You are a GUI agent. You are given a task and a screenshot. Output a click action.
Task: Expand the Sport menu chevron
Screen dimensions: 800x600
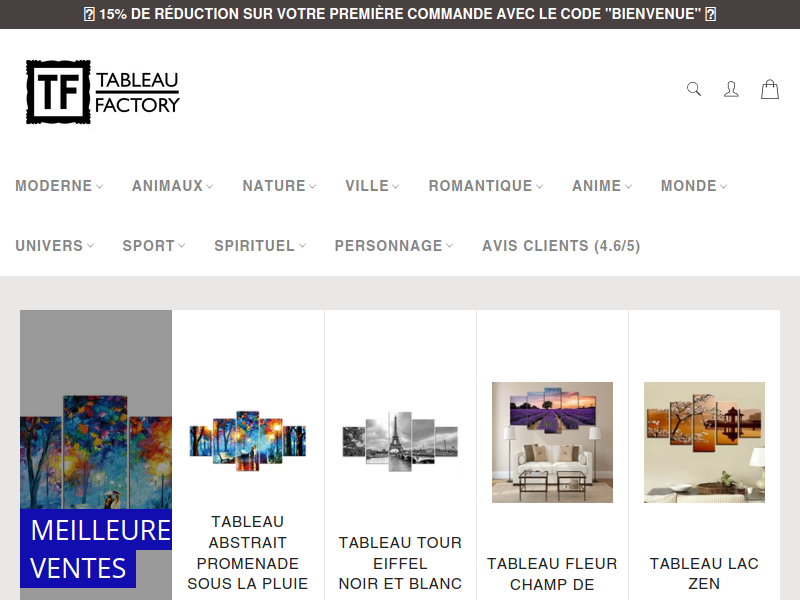(x=182, y=245)
